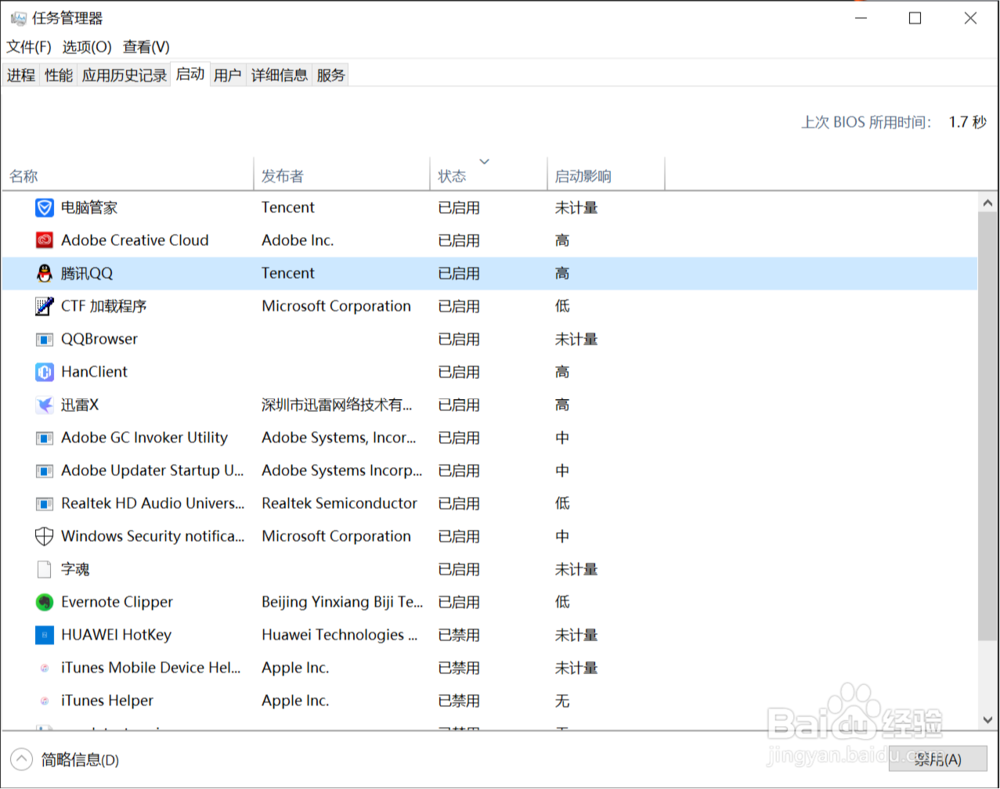
Task: Click 中 impact of Windows Security notification
Action: (x=562, y=536)
